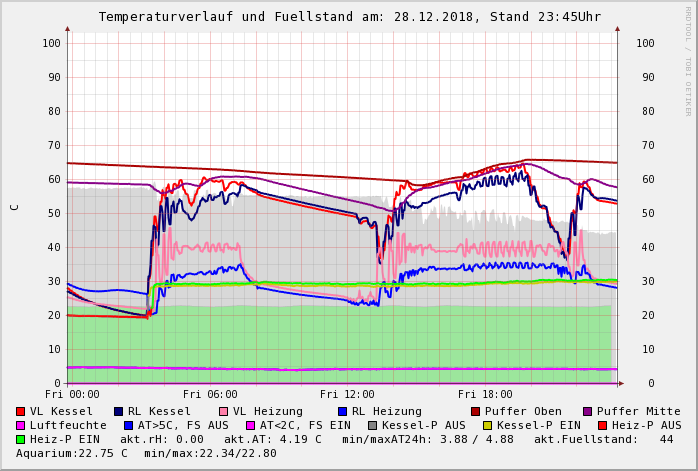Click the Fri 12:00 time axis label
Viewport: 698px width, 471px height.
[x=347, y=395]
